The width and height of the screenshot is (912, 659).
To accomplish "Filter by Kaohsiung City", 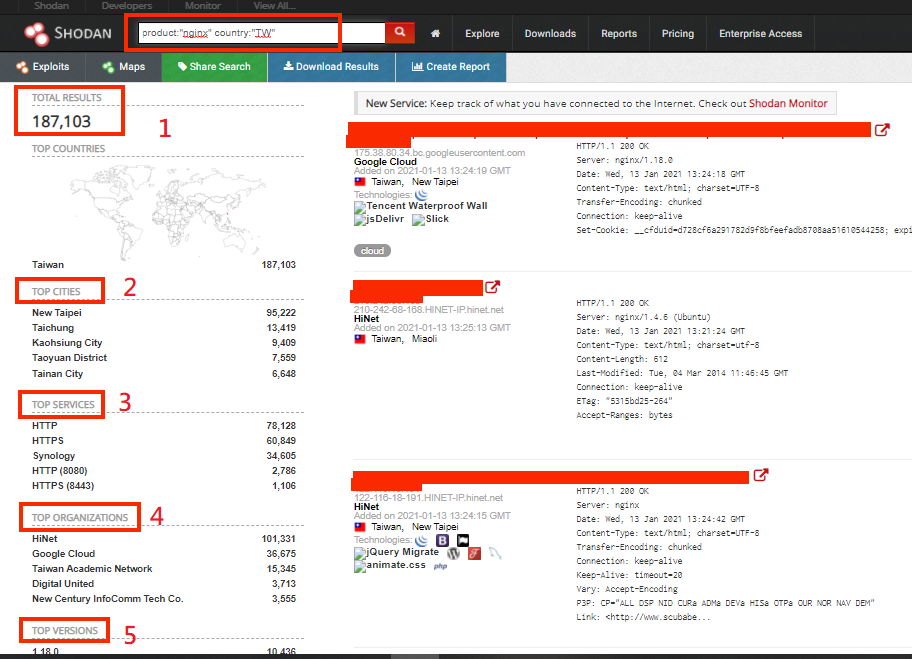I will [x=67, y=343].
